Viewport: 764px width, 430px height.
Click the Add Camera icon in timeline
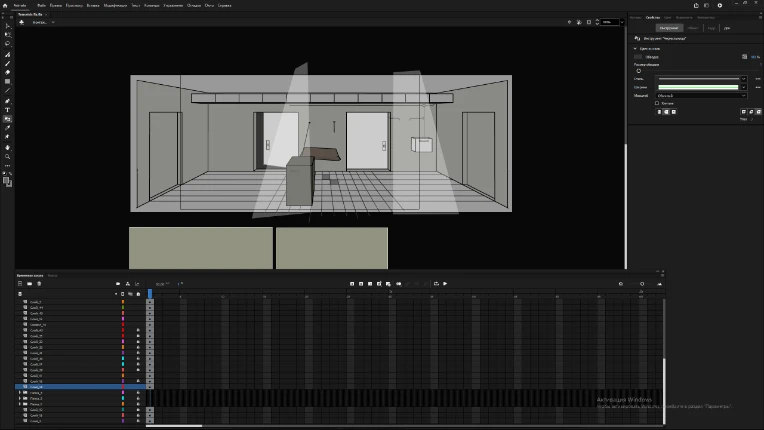click(x=118, y=283)
